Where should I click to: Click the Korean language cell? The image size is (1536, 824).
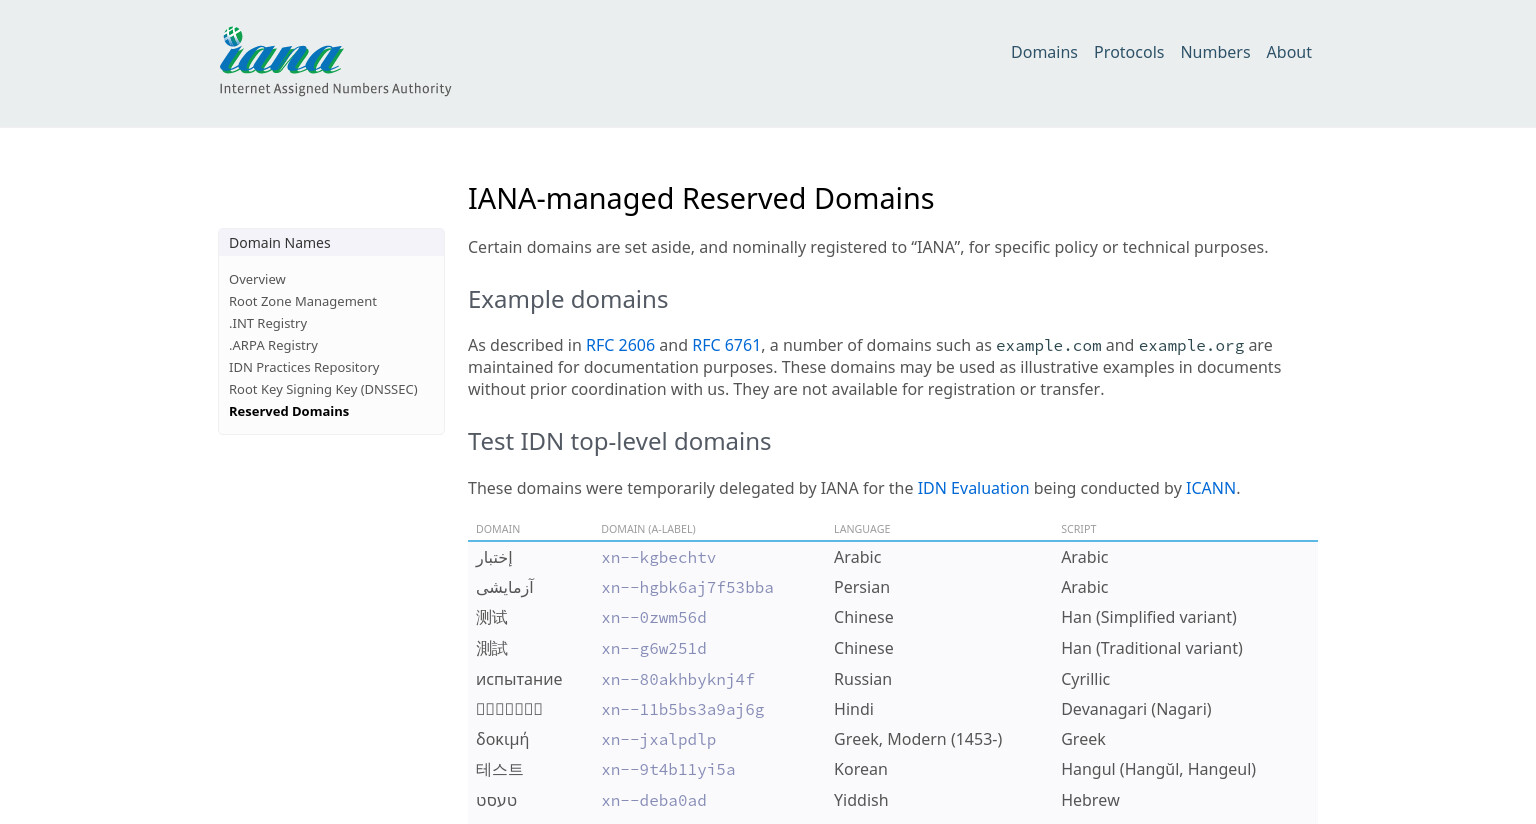(x=861, y=769)
